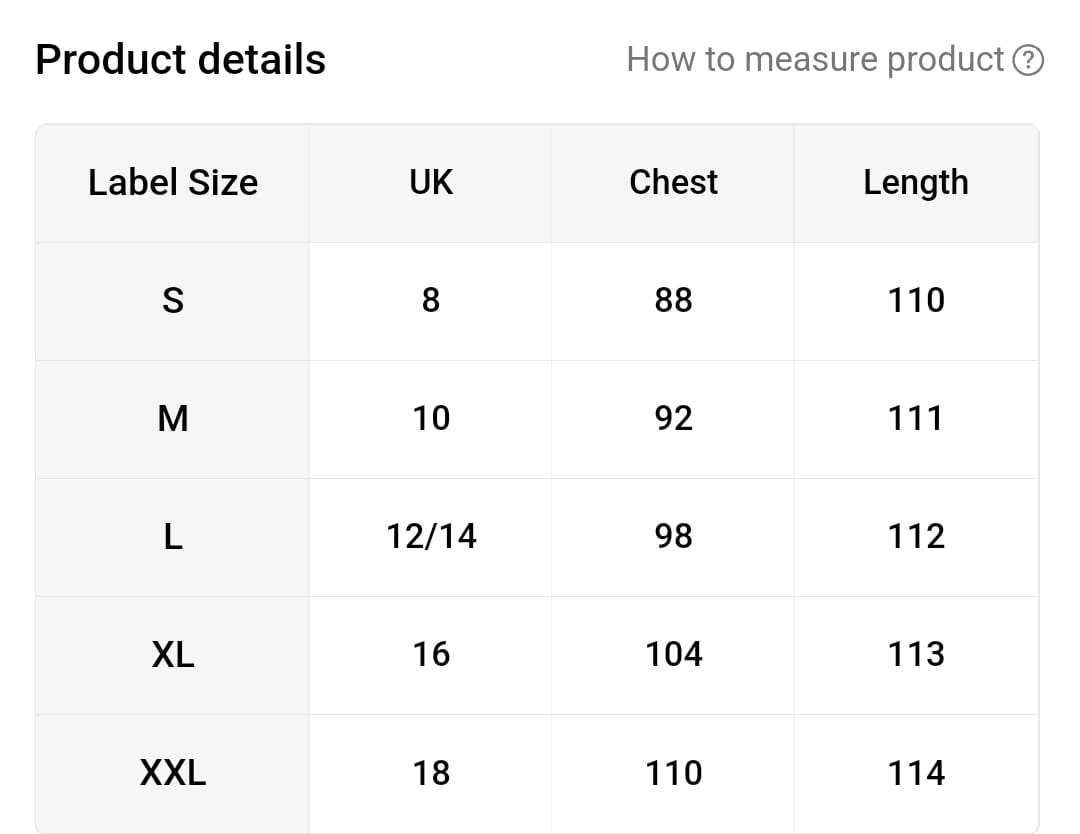The height and width of the screenshot is (834, 1080).
Task: Click the chest value 88 cell
Action: (x=673, y=300)
